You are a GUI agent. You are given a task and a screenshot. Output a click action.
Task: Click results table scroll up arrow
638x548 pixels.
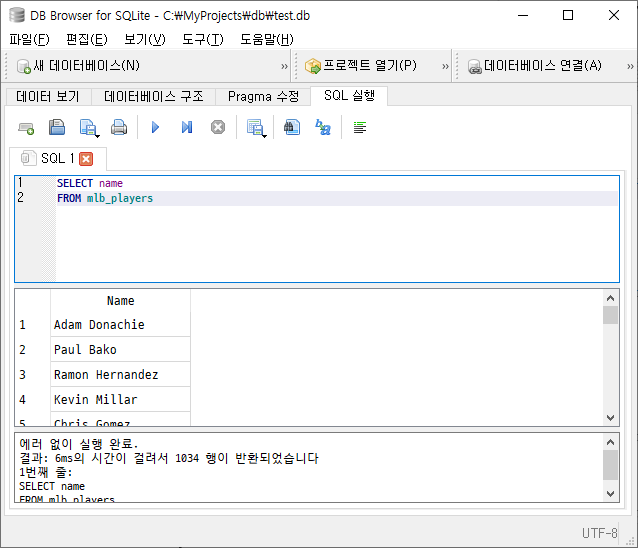coord(610,298)
